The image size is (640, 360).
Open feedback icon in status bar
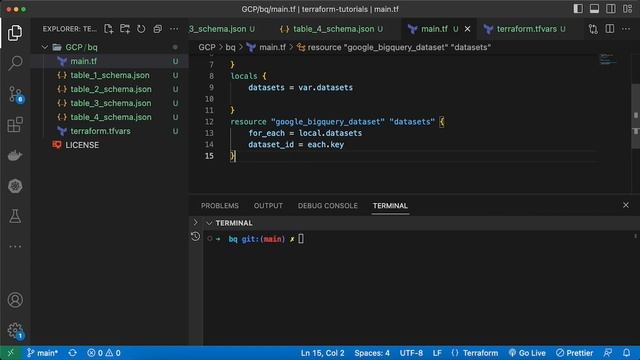608,353
